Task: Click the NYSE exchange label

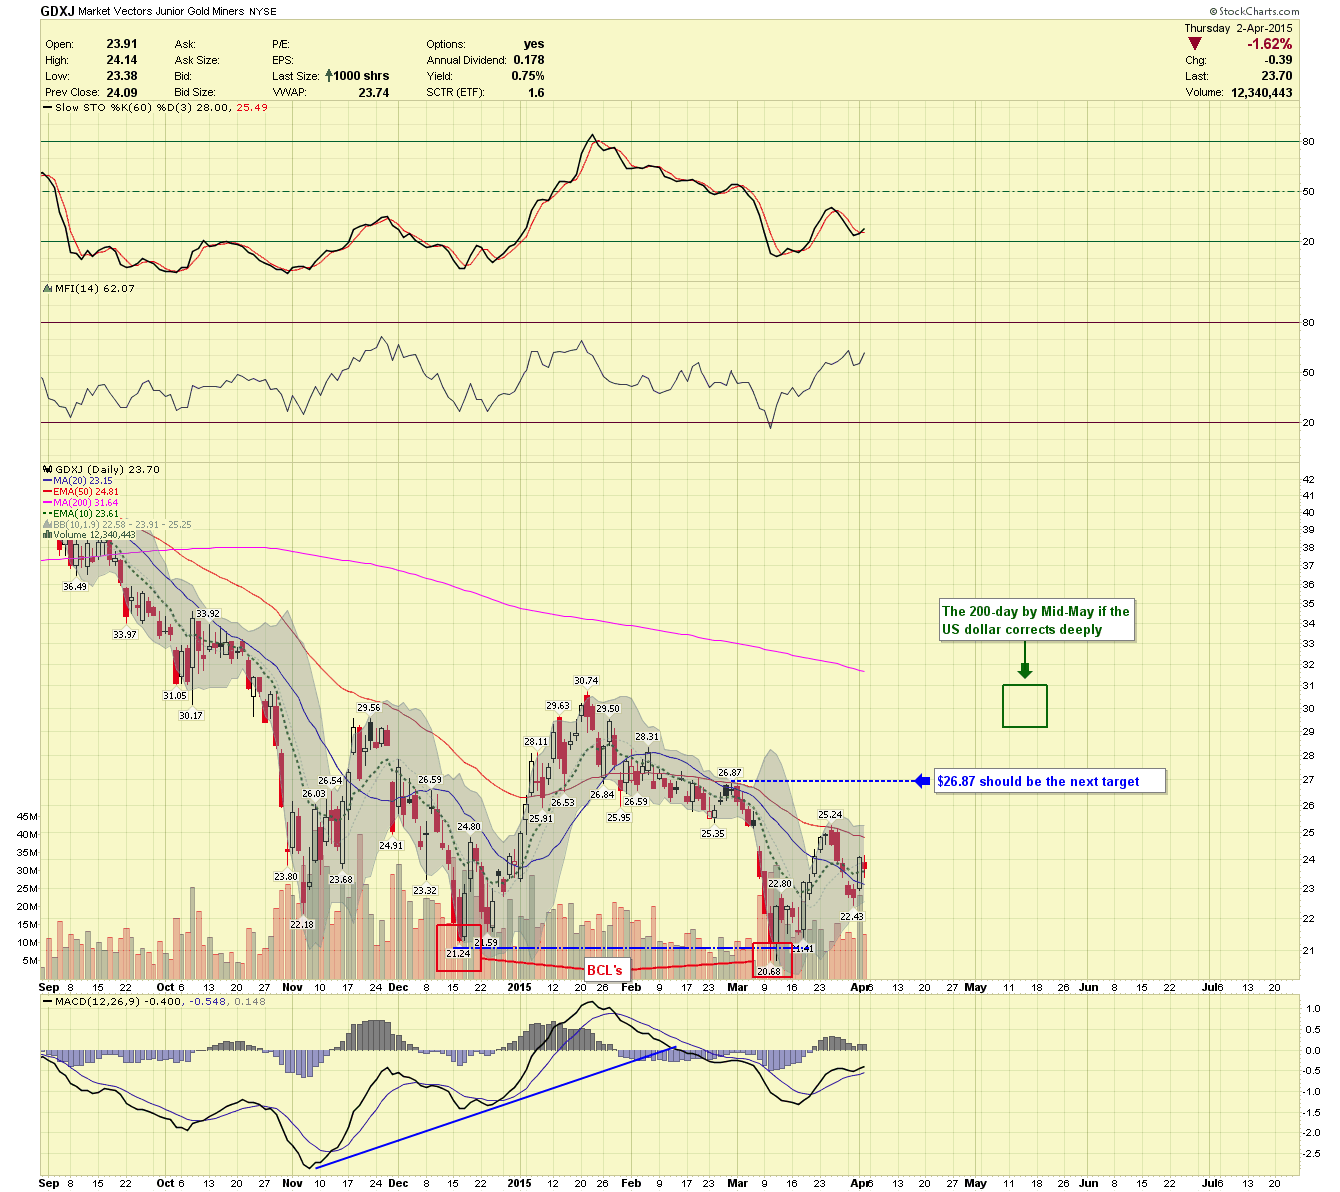Action: [263, 12]
